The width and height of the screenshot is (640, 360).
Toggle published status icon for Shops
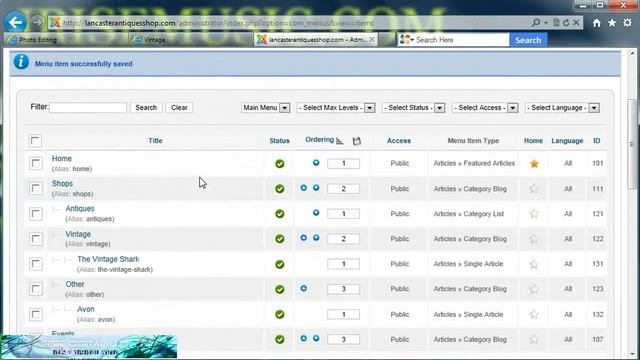pos(280,189)
